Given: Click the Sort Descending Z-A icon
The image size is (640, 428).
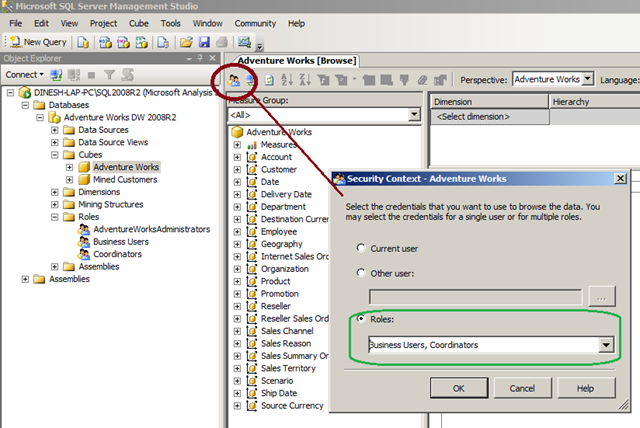Looking at the screenshot, I should 305,80.
